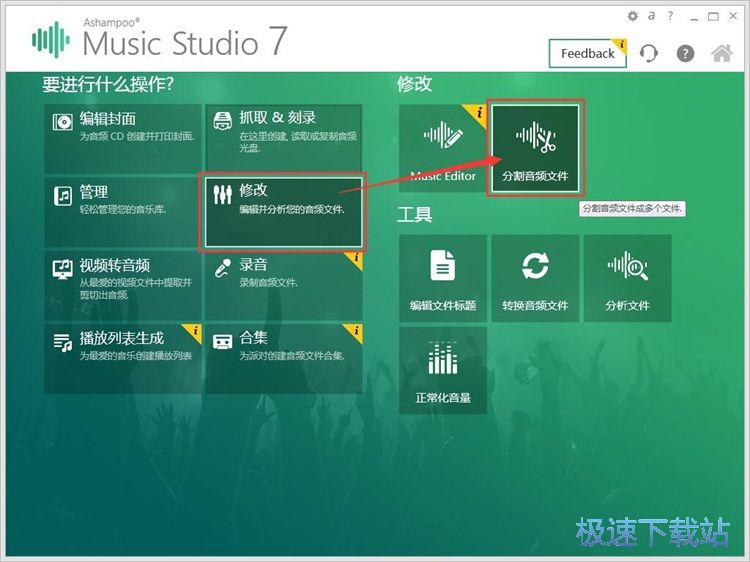Open 正常化音量 normalize volume tool

pyautogui.click(x=443, y=370)
